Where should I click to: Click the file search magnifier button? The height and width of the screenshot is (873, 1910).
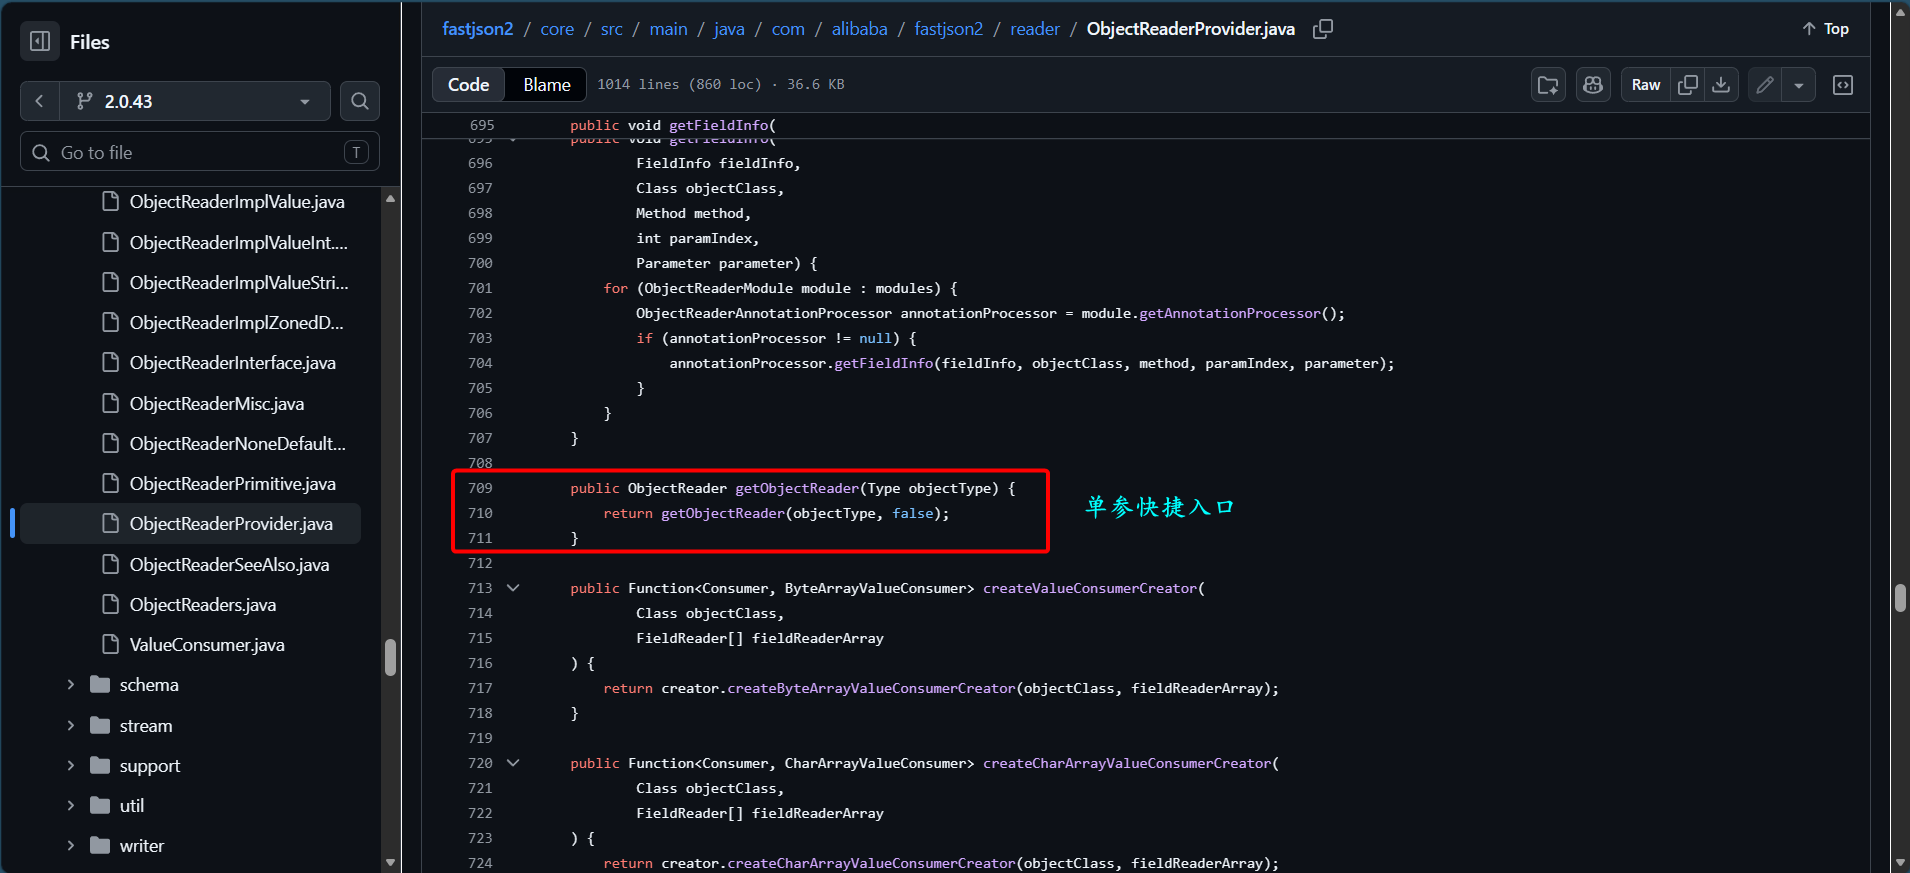360,101
